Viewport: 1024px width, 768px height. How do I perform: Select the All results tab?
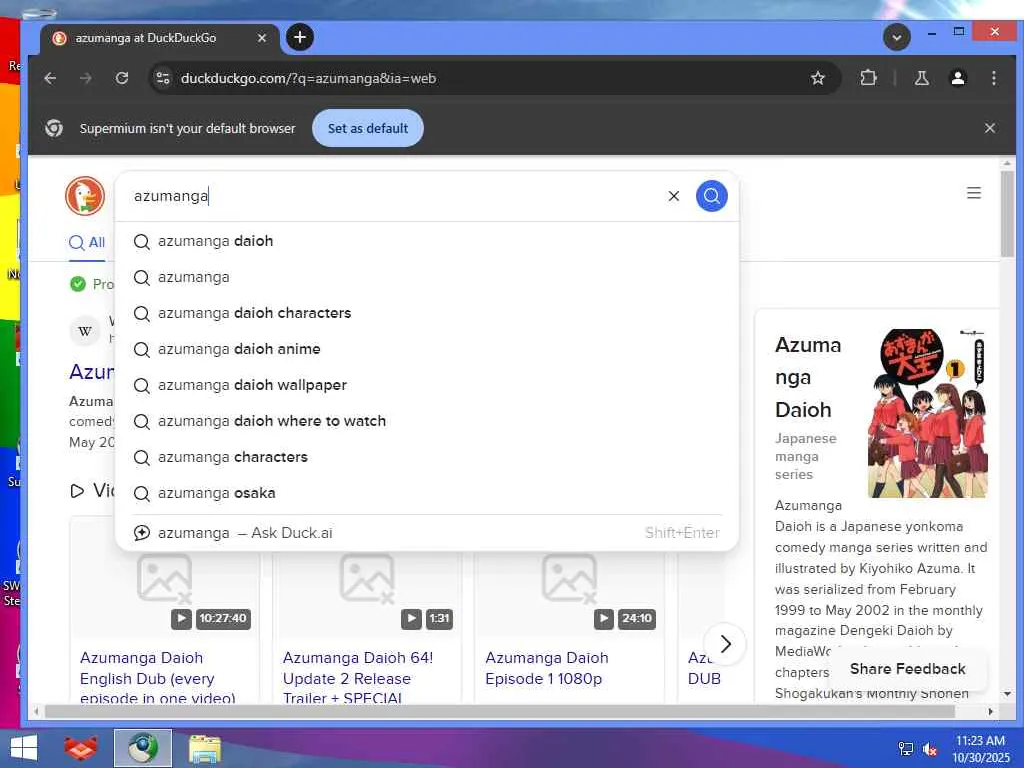(x=88, y=243)
